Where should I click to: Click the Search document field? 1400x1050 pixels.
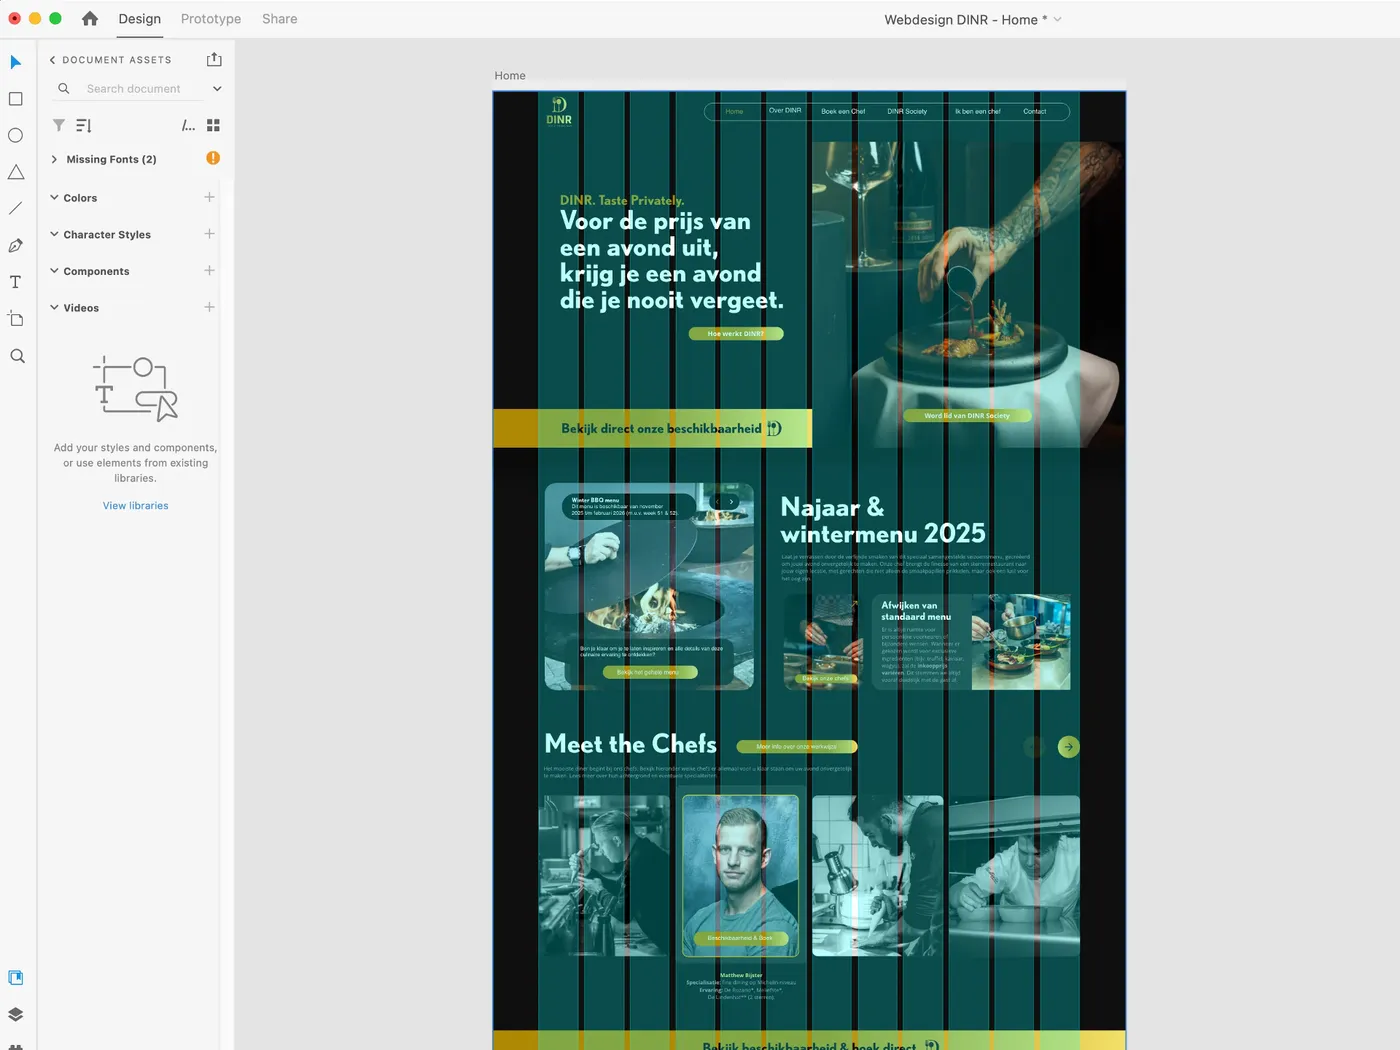(x=134, y=89)
